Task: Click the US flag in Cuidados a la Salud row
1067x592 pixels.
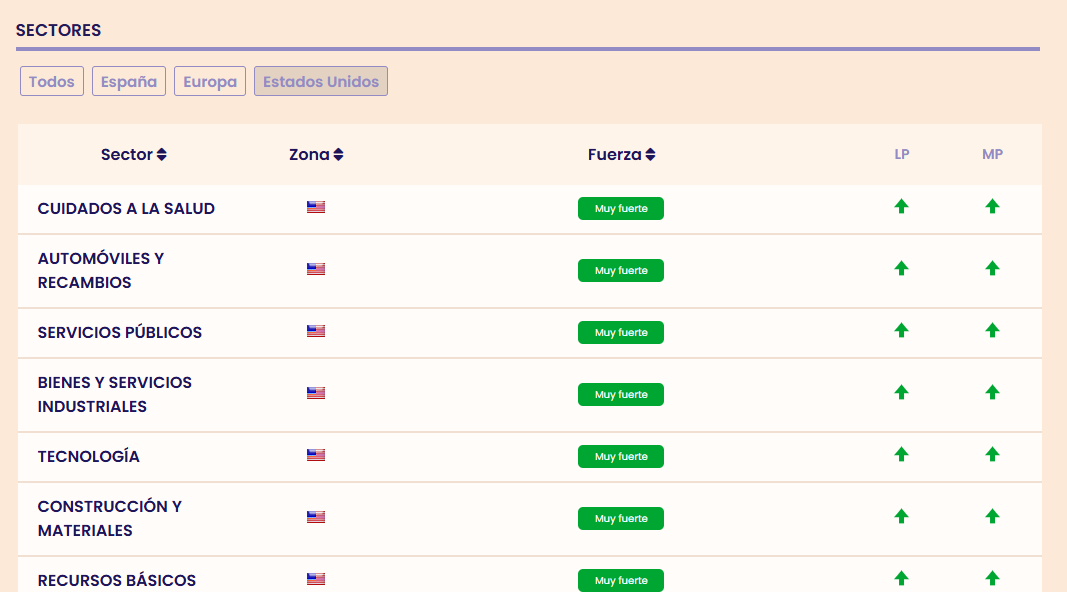Action: [316, 208]
